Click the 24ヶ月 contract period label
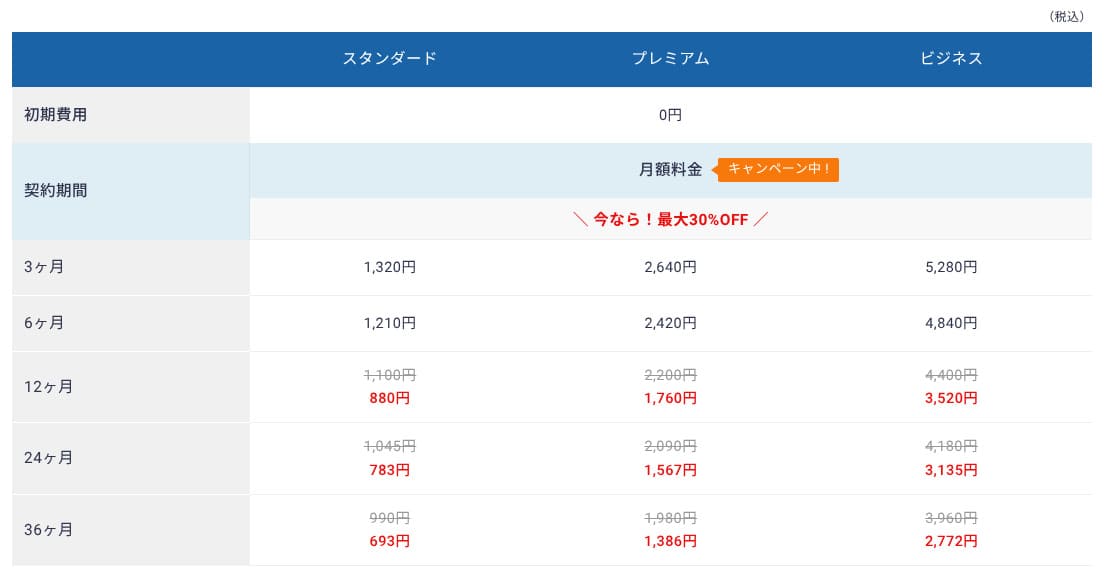Viewport: 1107px width, 580px height. [49, 458]
